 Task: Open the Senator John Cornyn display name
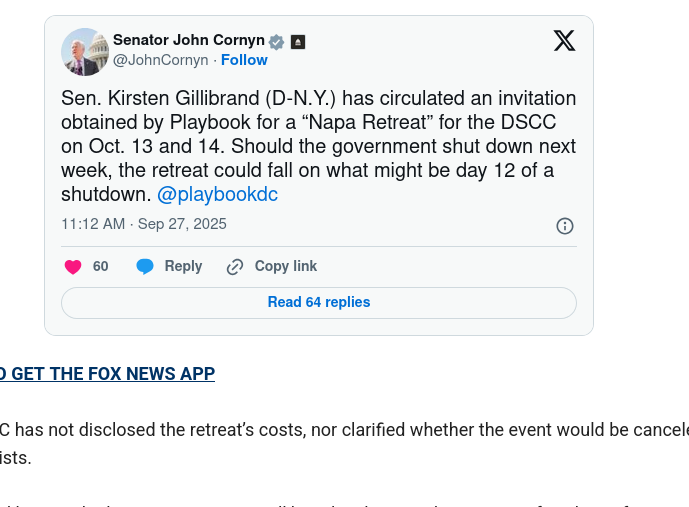click(188, 41)
